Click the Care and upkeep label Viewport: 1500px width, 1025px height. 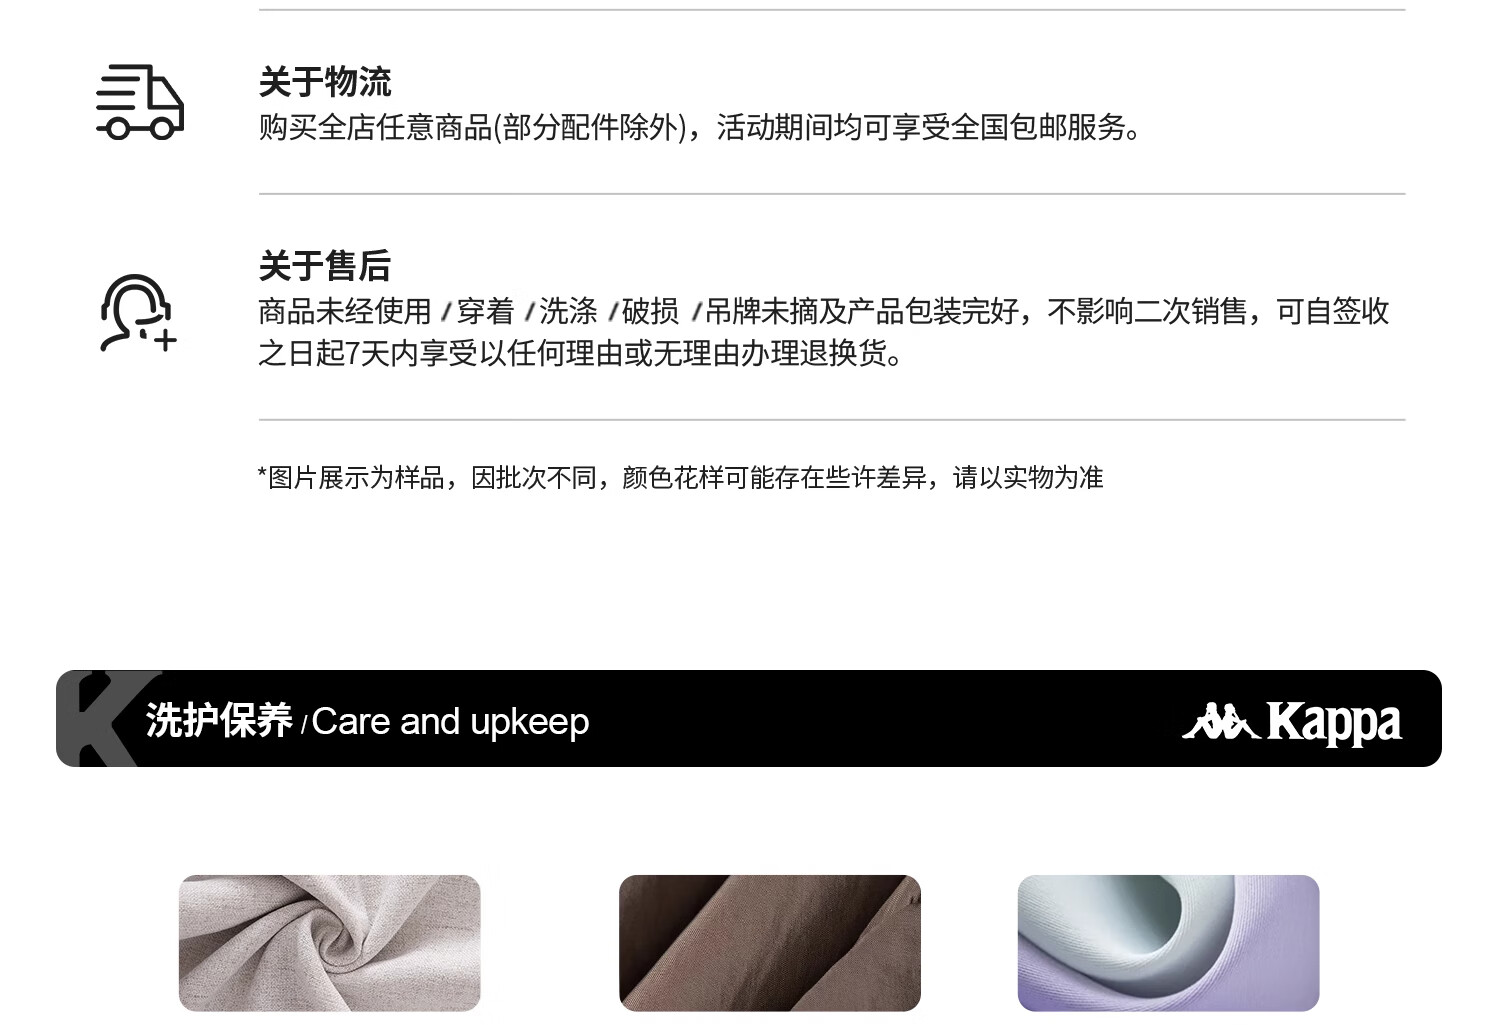pyautogui.click(x=450, y=722)
